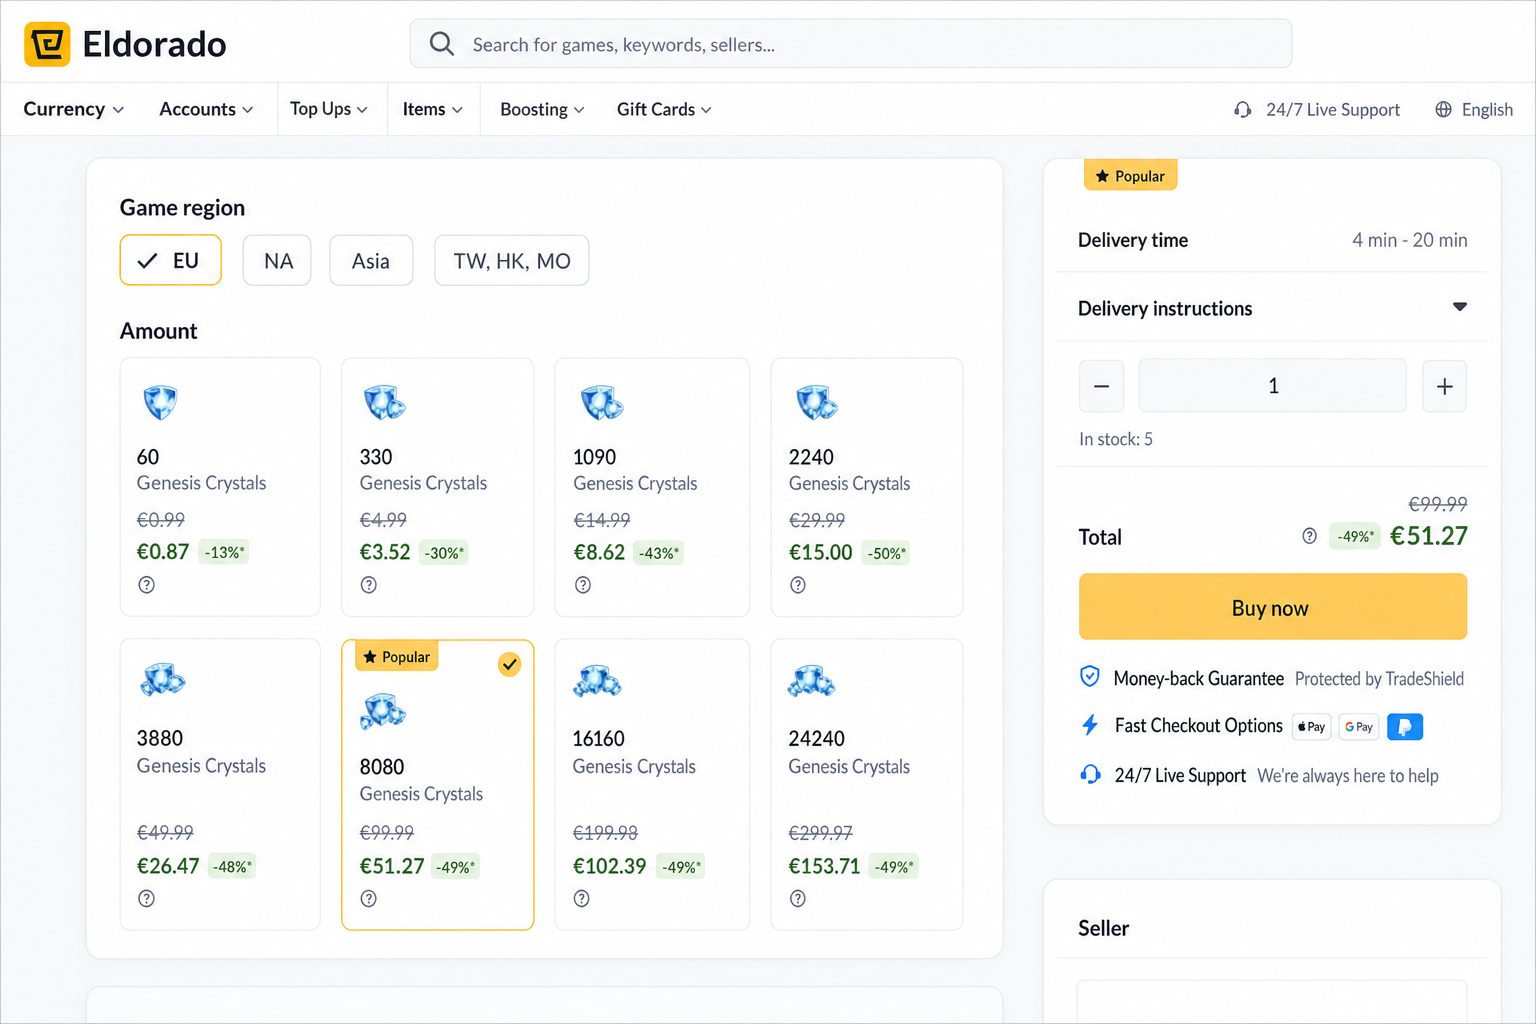Click the Popular badge on the 8080 card

[397, 657]
